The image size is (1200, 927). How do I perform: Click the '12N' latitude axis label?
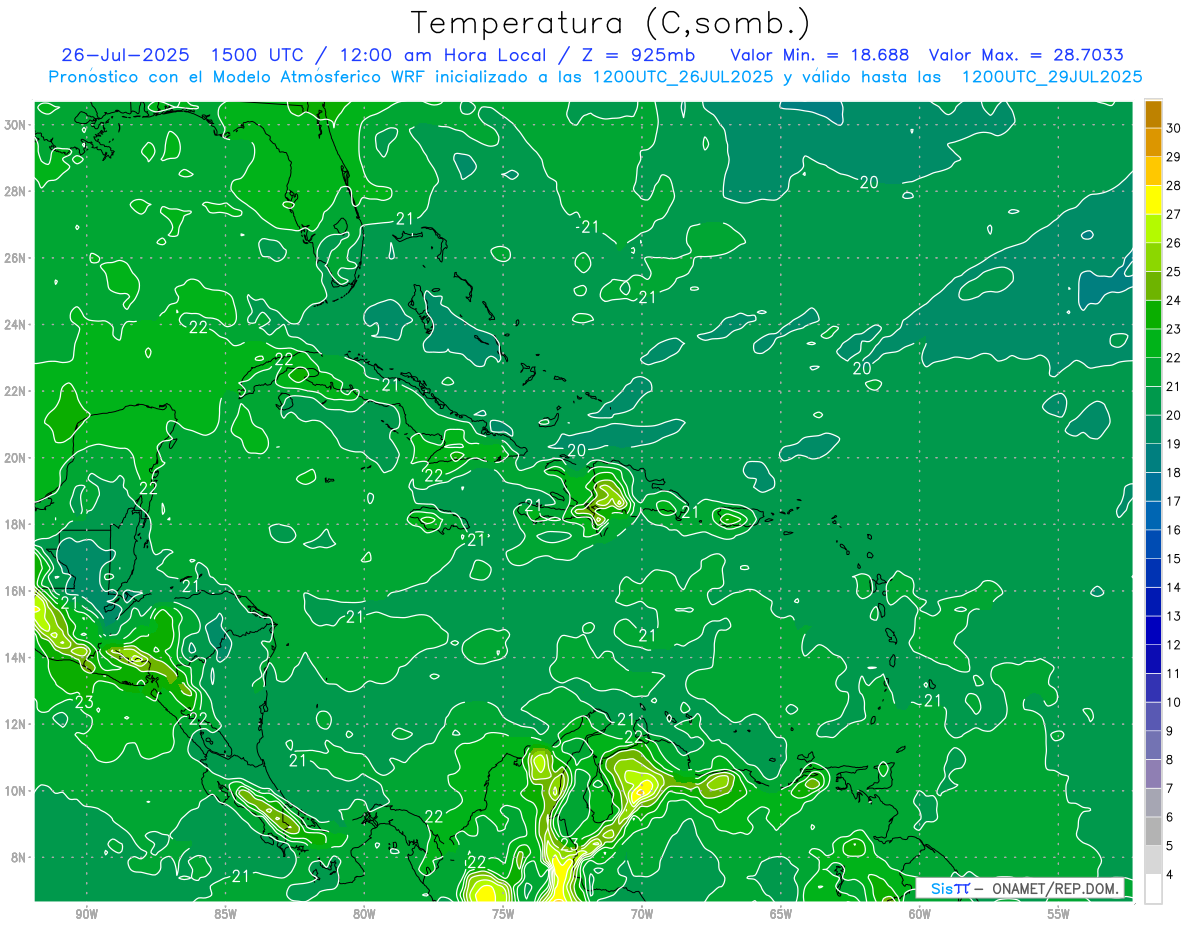16,724
